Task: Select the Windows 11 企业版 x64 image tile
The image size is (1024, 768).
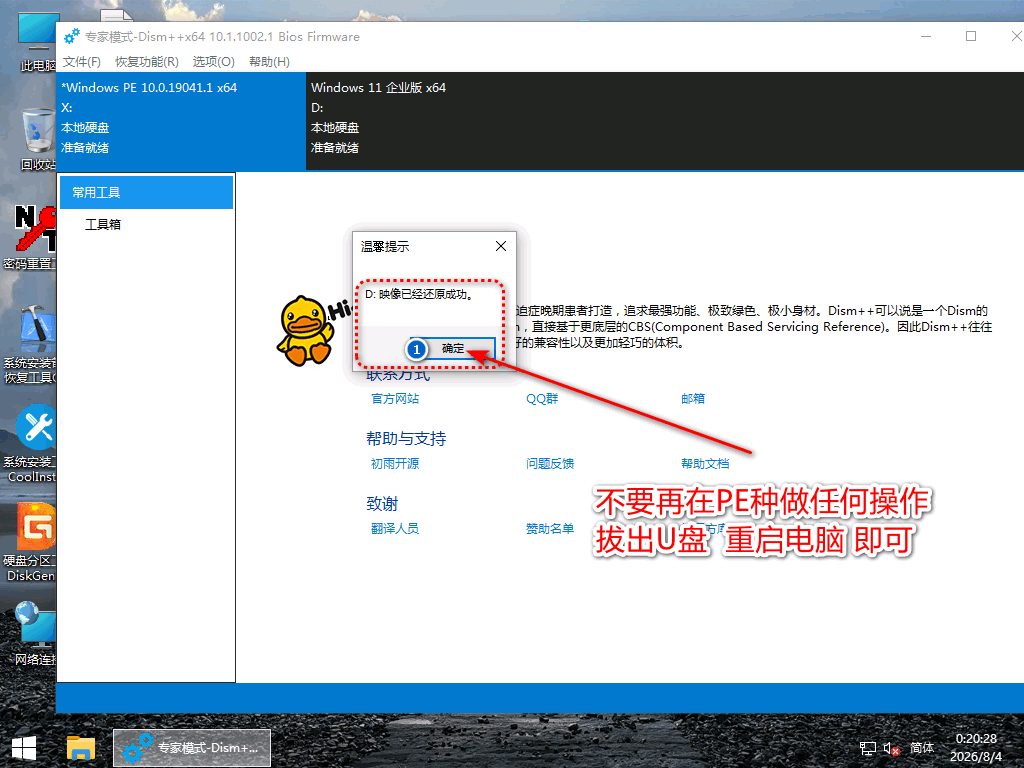Action: 665,121
